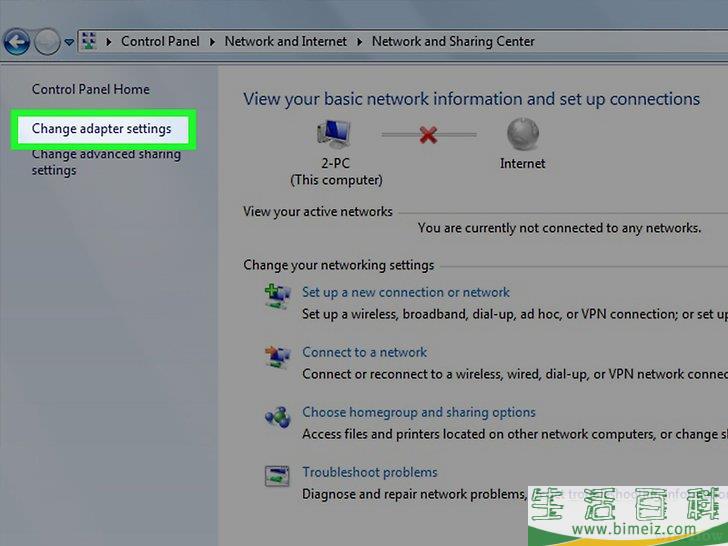
Task: Select Control Panel in the address bar
Action: pyautogui.click(x=160, y=42)
